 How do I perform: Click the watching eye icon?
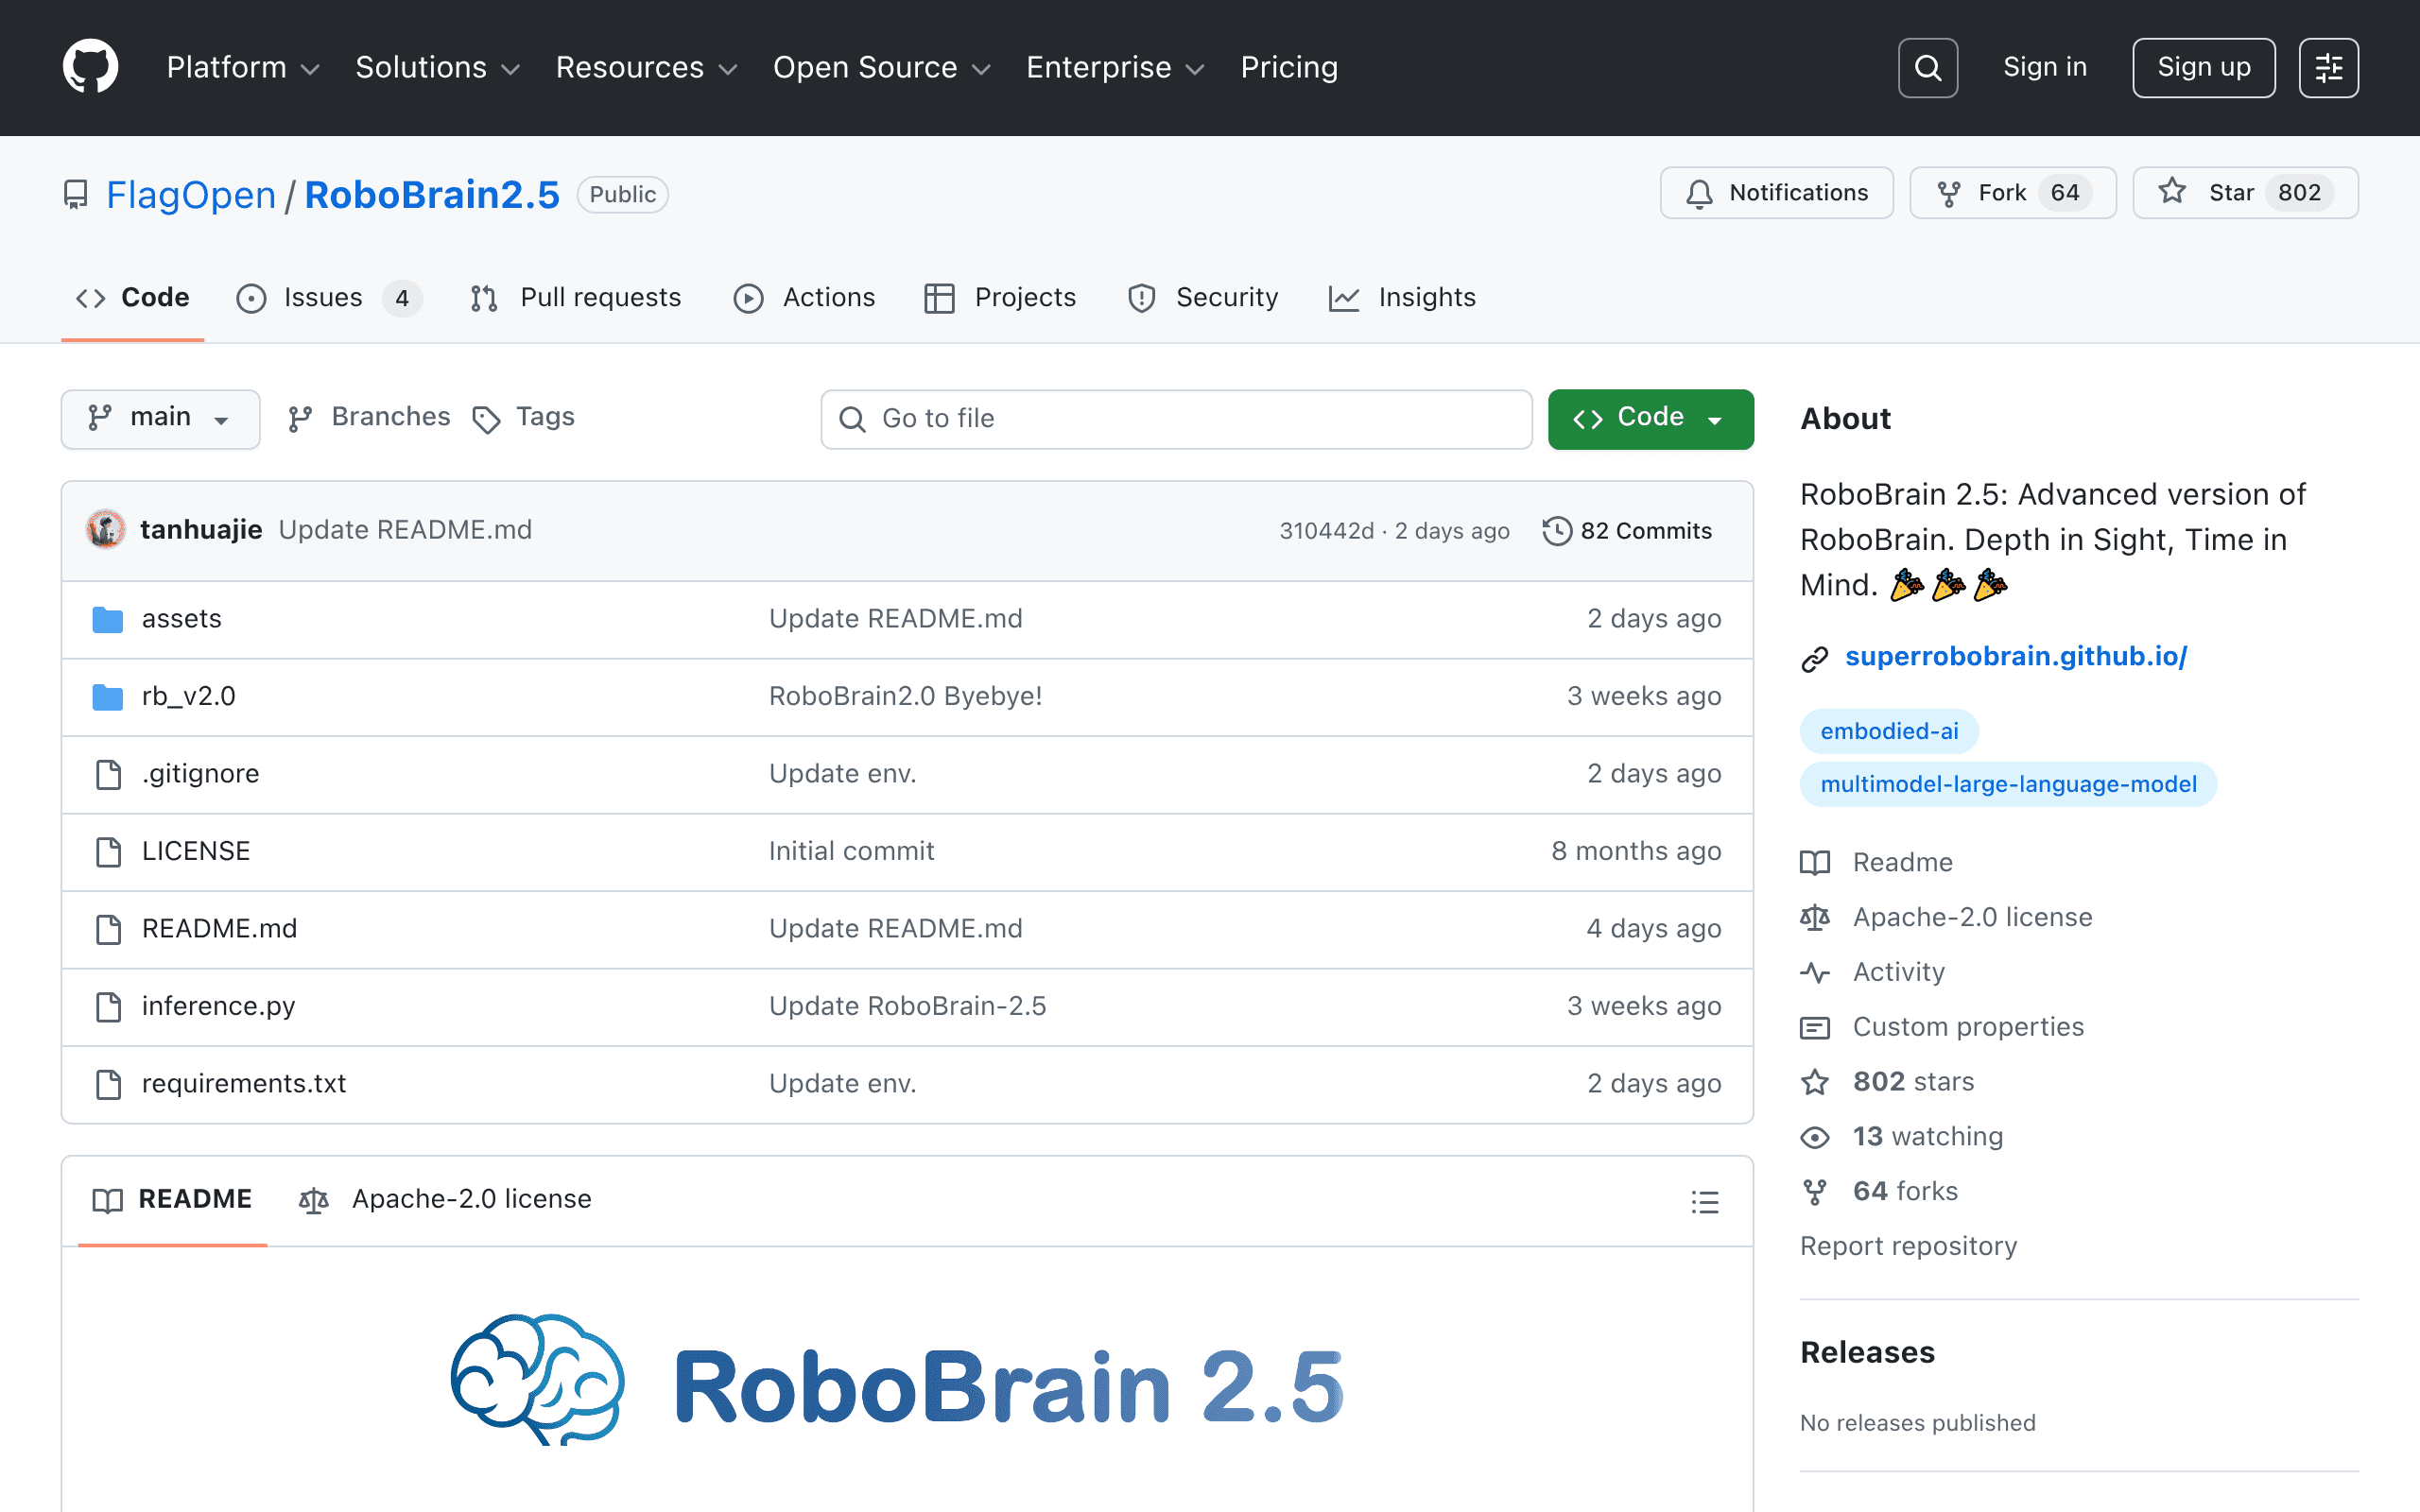pyautogui.click(x=1815, y=1137)
